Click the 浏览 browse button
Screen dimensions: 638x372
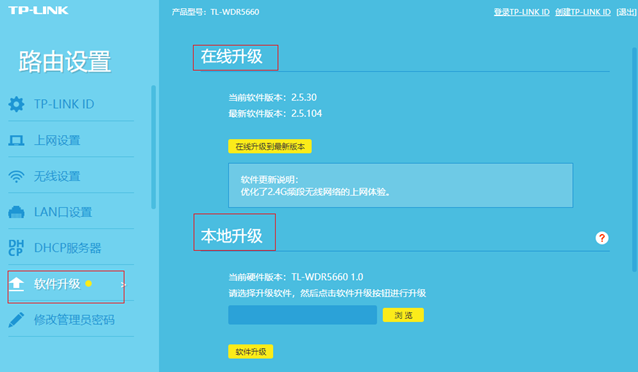pyautogui.click(x=403, y=315)
